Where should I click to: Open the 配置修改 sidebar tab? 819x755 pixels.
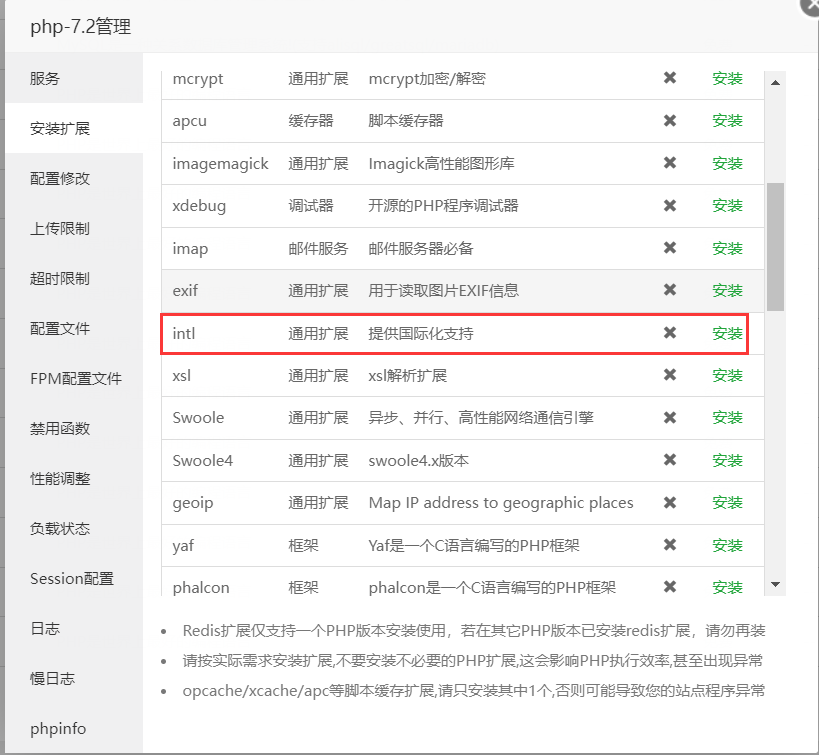(x=74, y=178)
